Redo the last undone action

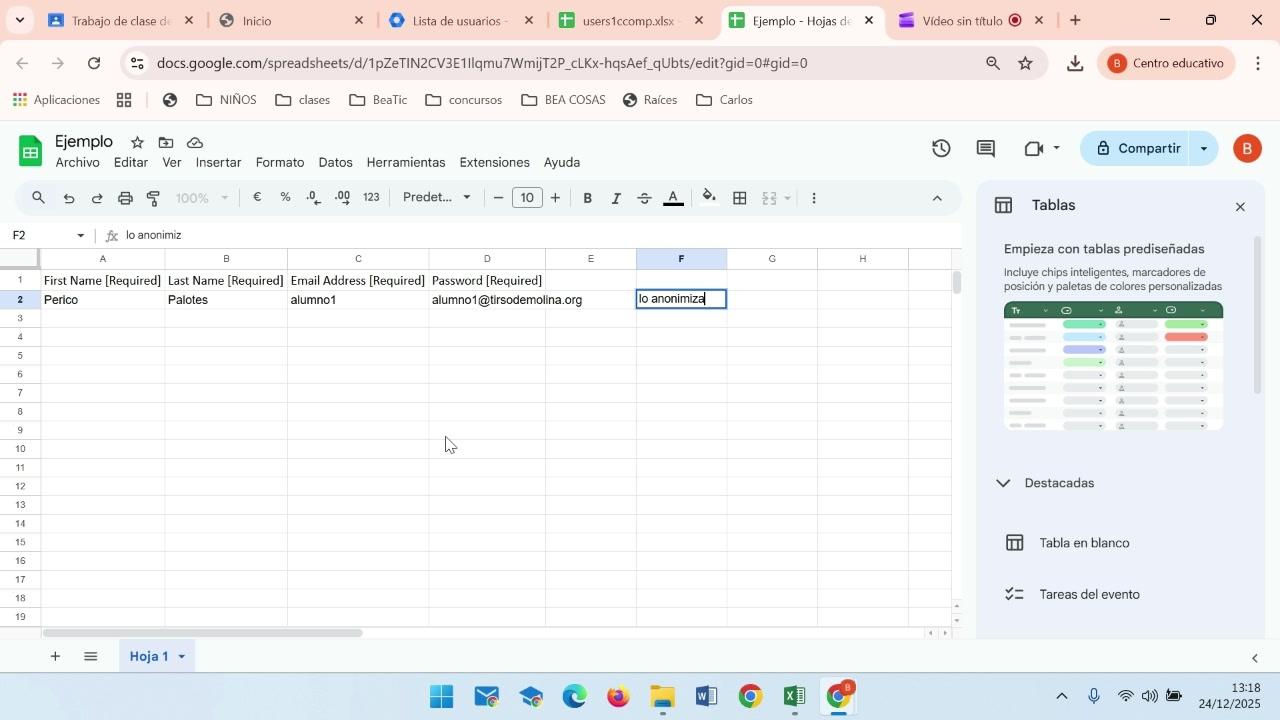[x=97, y=198]
